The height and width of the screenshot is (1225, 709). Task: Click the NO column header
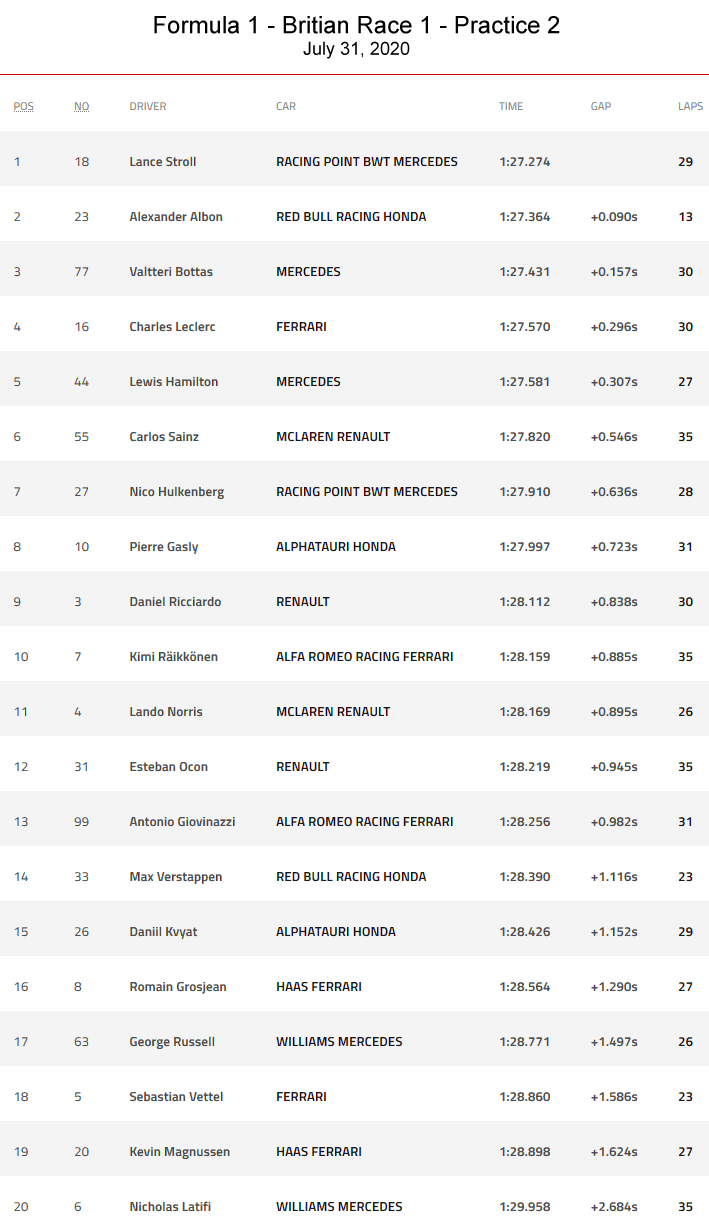click(x=81, y=106)
